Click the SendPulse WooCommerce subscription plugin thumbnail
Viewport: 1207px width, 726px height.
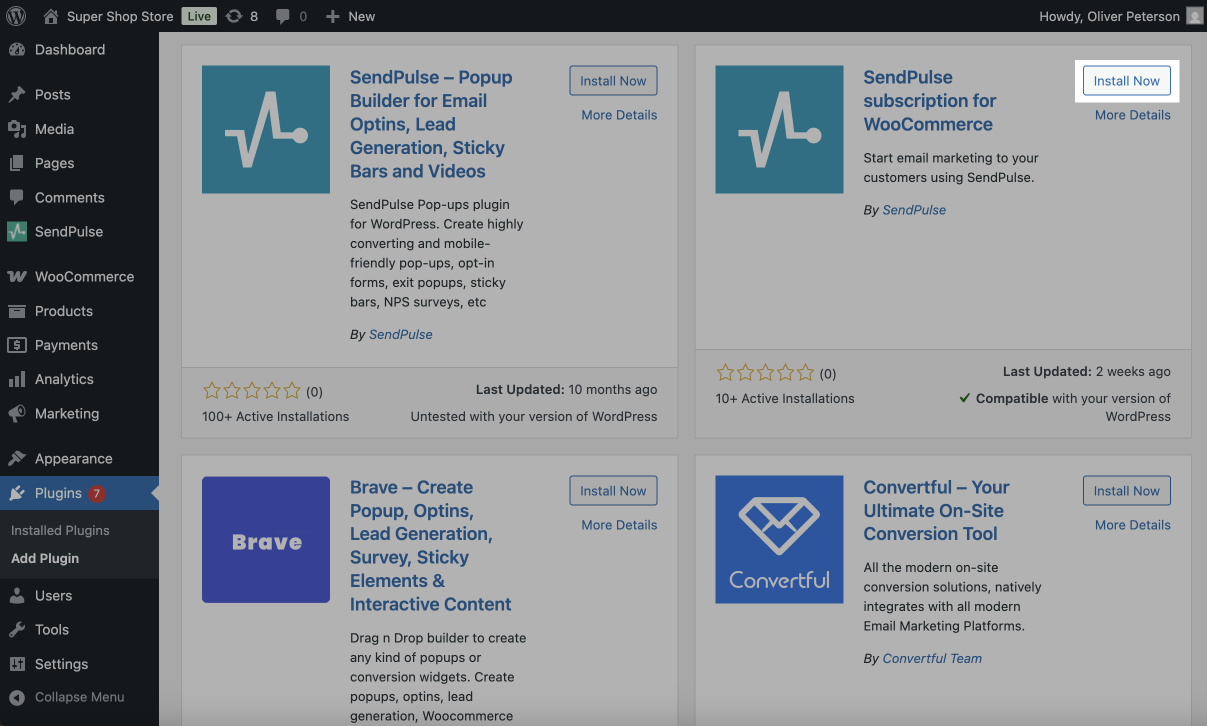779,129
